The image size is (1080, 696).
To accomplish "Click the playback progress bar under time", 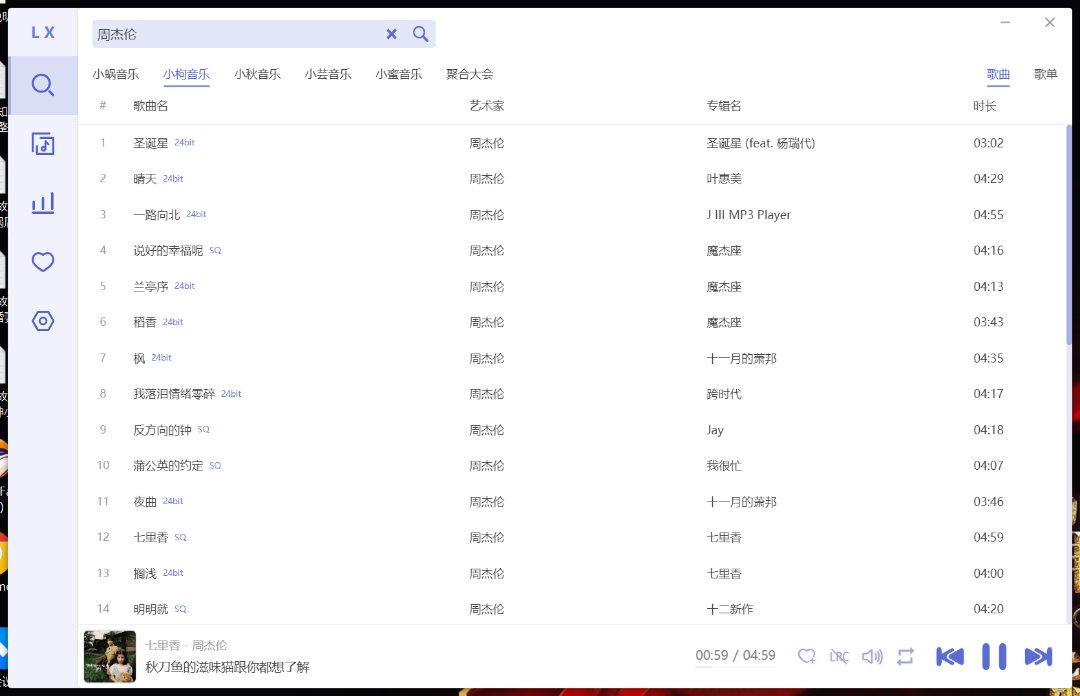I will pyautogui.click(x=735, y=667).
